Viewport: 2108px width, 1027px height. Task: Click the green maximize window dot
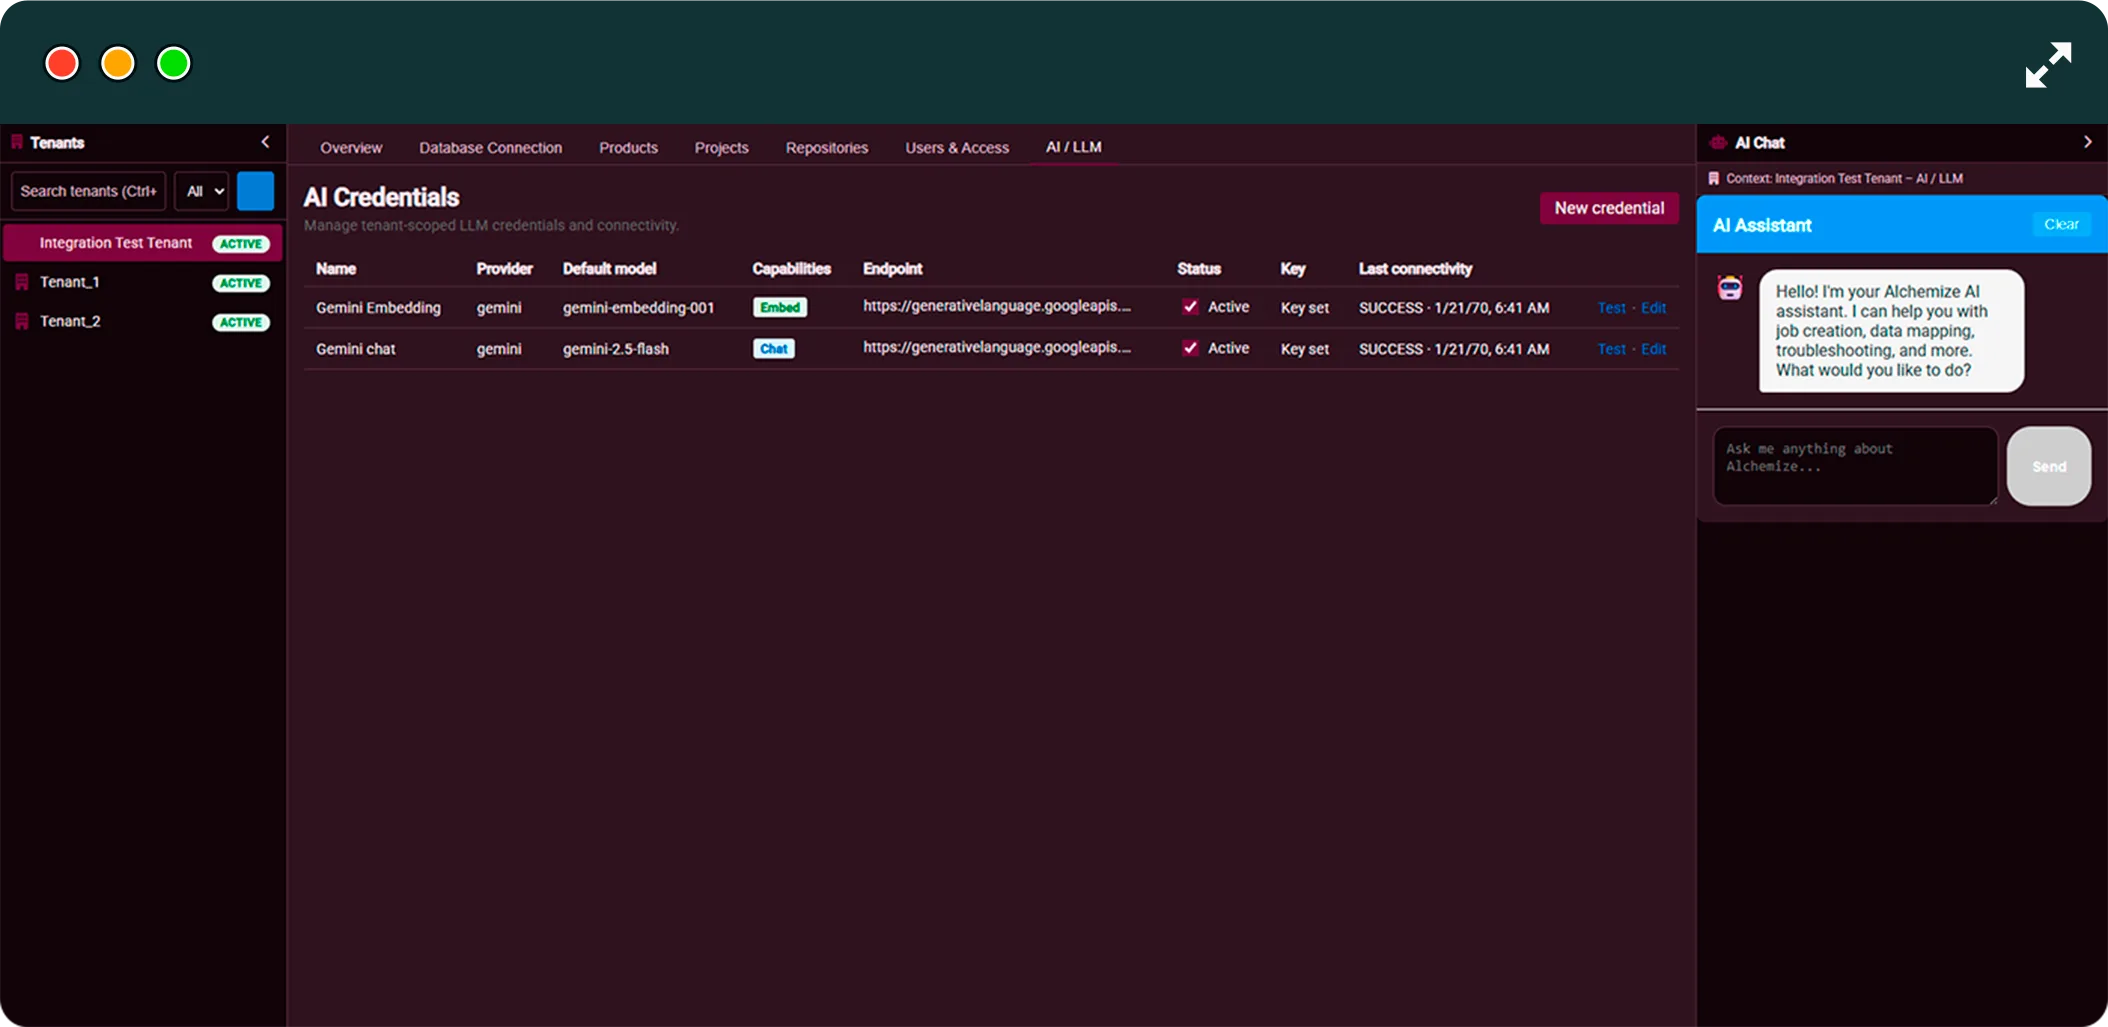tap(174, 63)
